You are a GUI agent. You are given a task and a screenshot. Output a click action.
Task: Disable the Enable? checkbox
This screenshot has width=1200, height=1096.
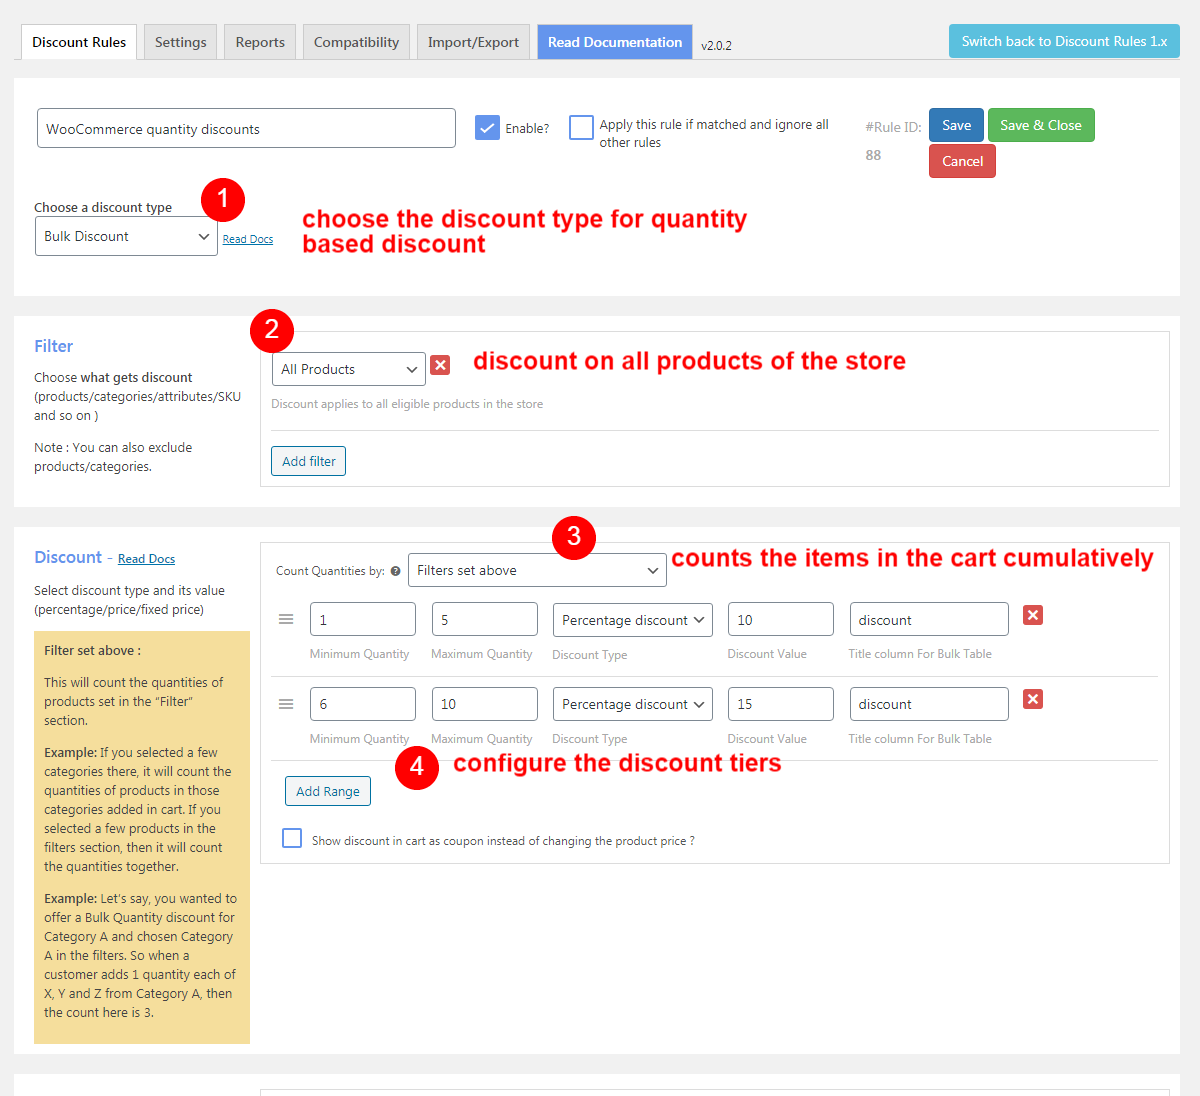point(487,128)
